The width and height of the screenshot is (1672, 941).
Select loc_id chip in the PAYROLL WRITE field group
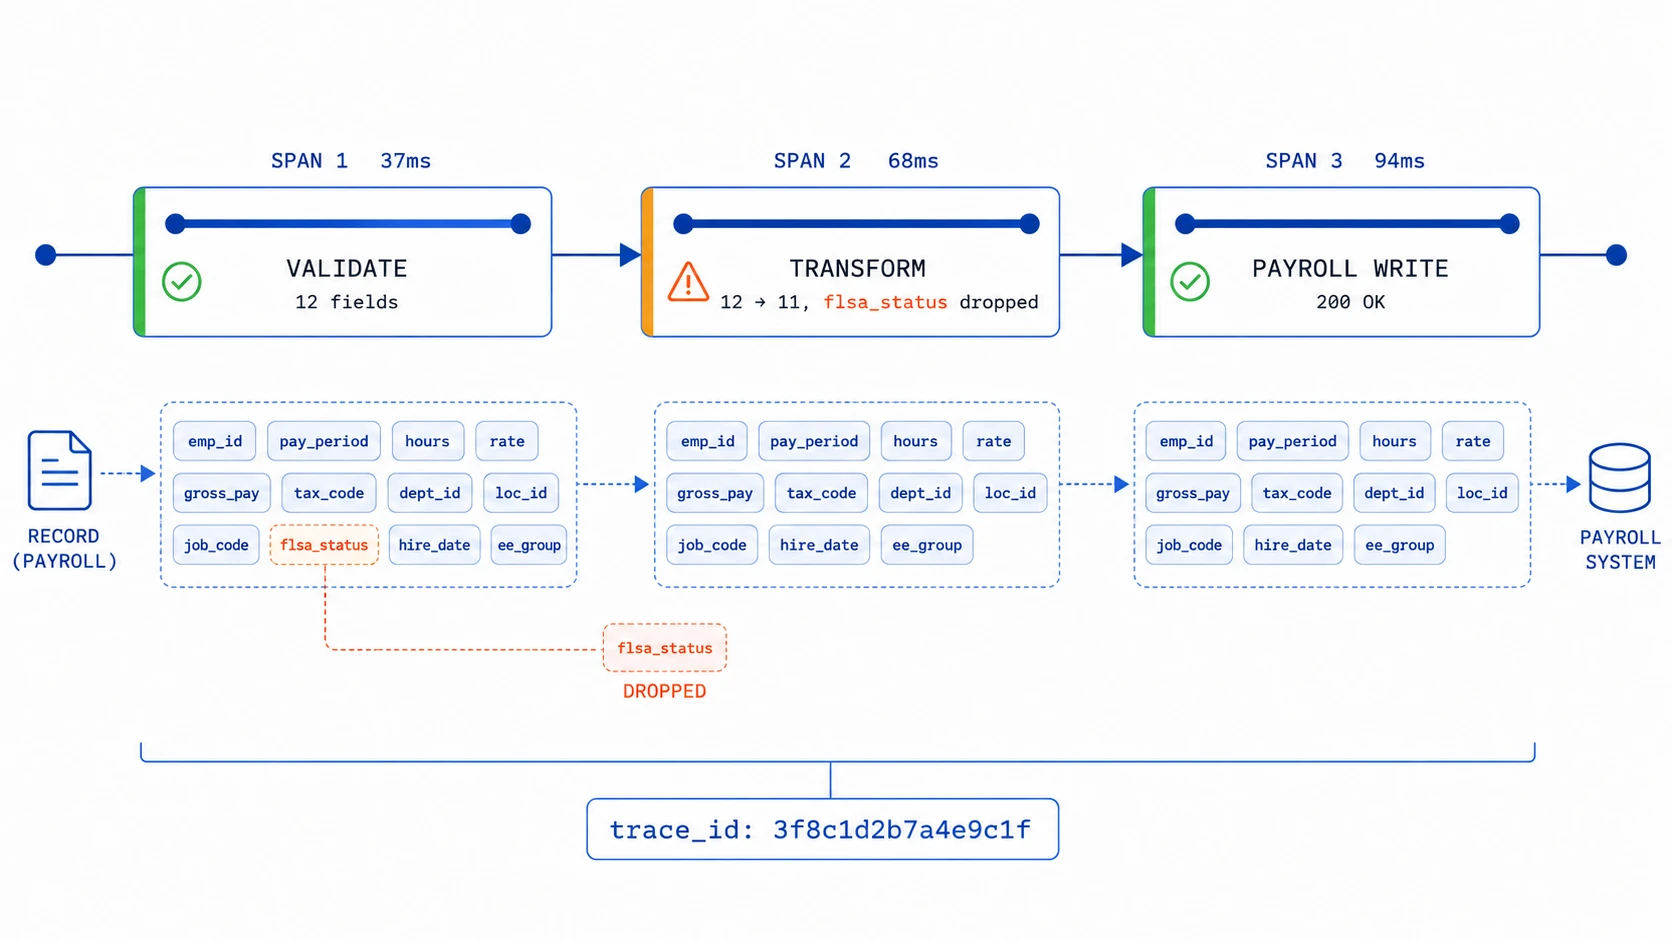tap(1482, 493)
